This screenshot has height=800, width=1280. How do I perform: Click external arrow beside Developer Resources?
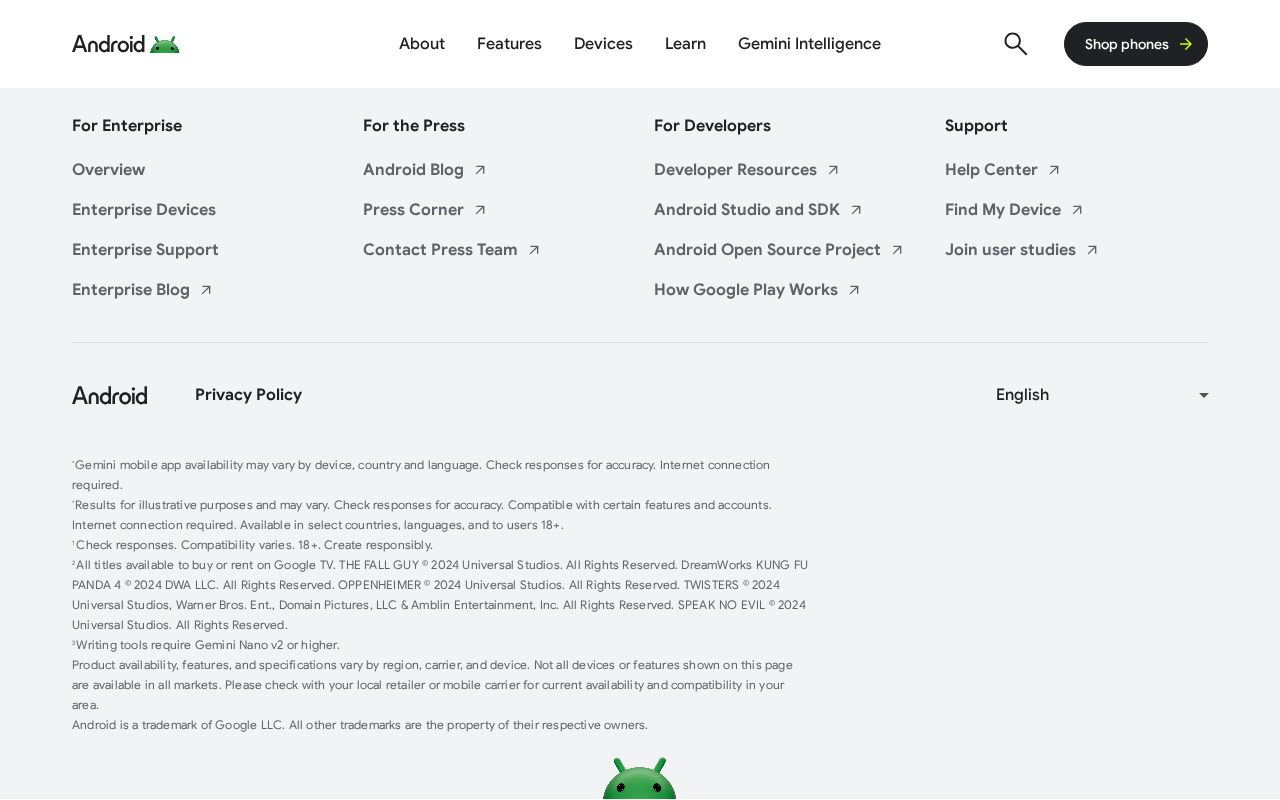click(x=833, y=170)
